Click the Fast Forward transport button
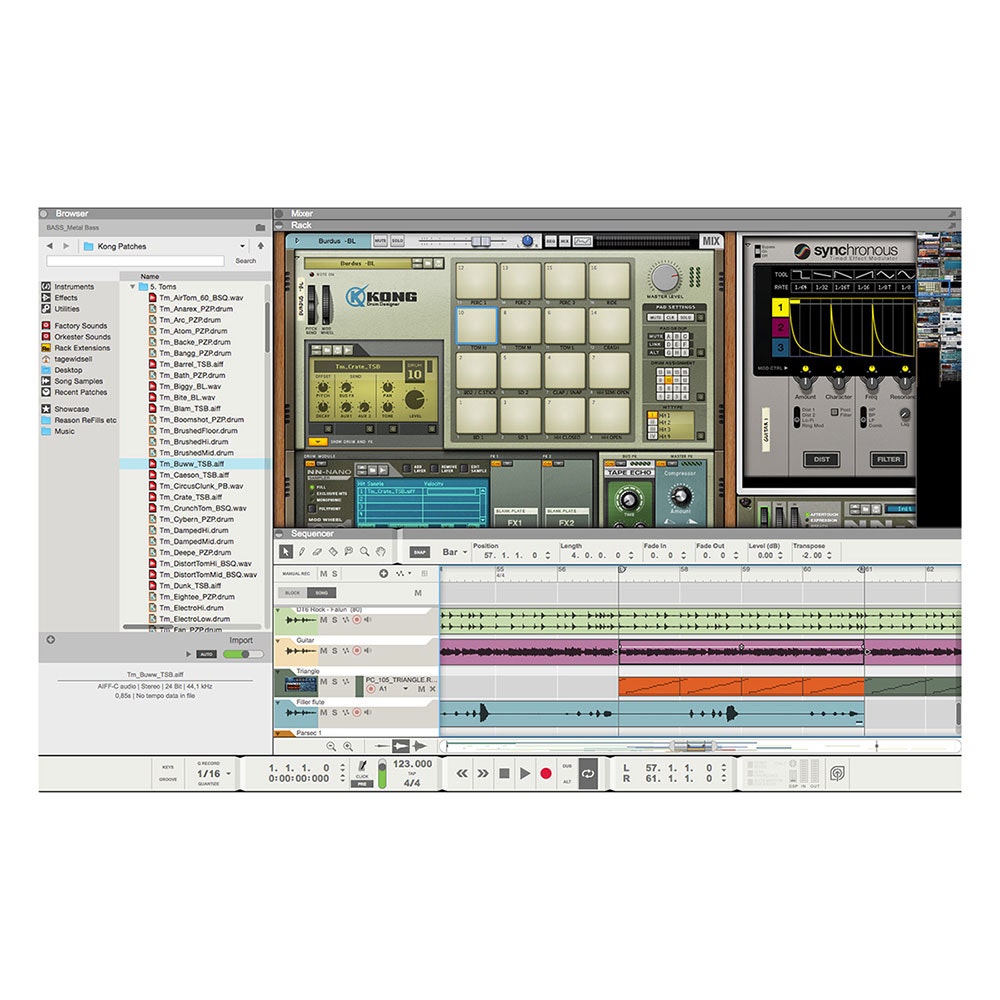Viewport: 1000px width, 1000px height. tap(483, 774)
